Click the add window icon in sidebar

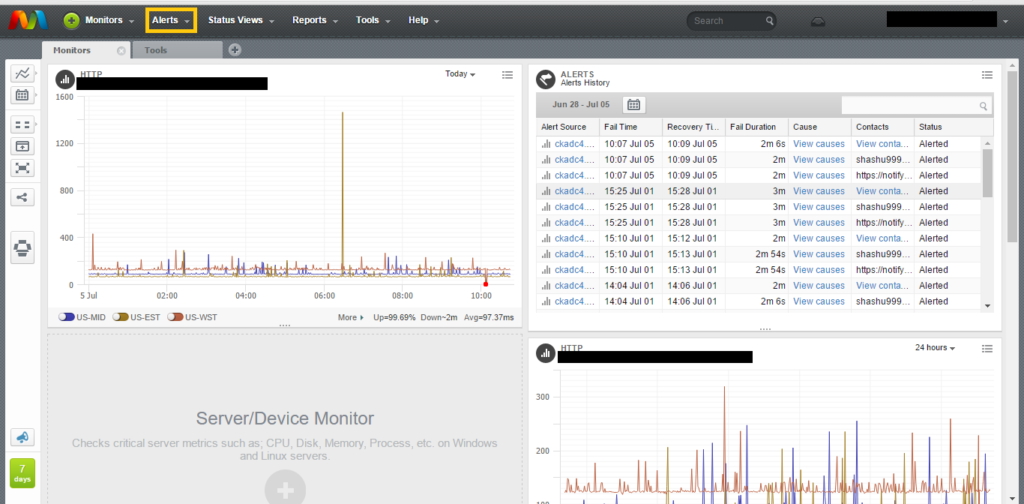[22, 147]
